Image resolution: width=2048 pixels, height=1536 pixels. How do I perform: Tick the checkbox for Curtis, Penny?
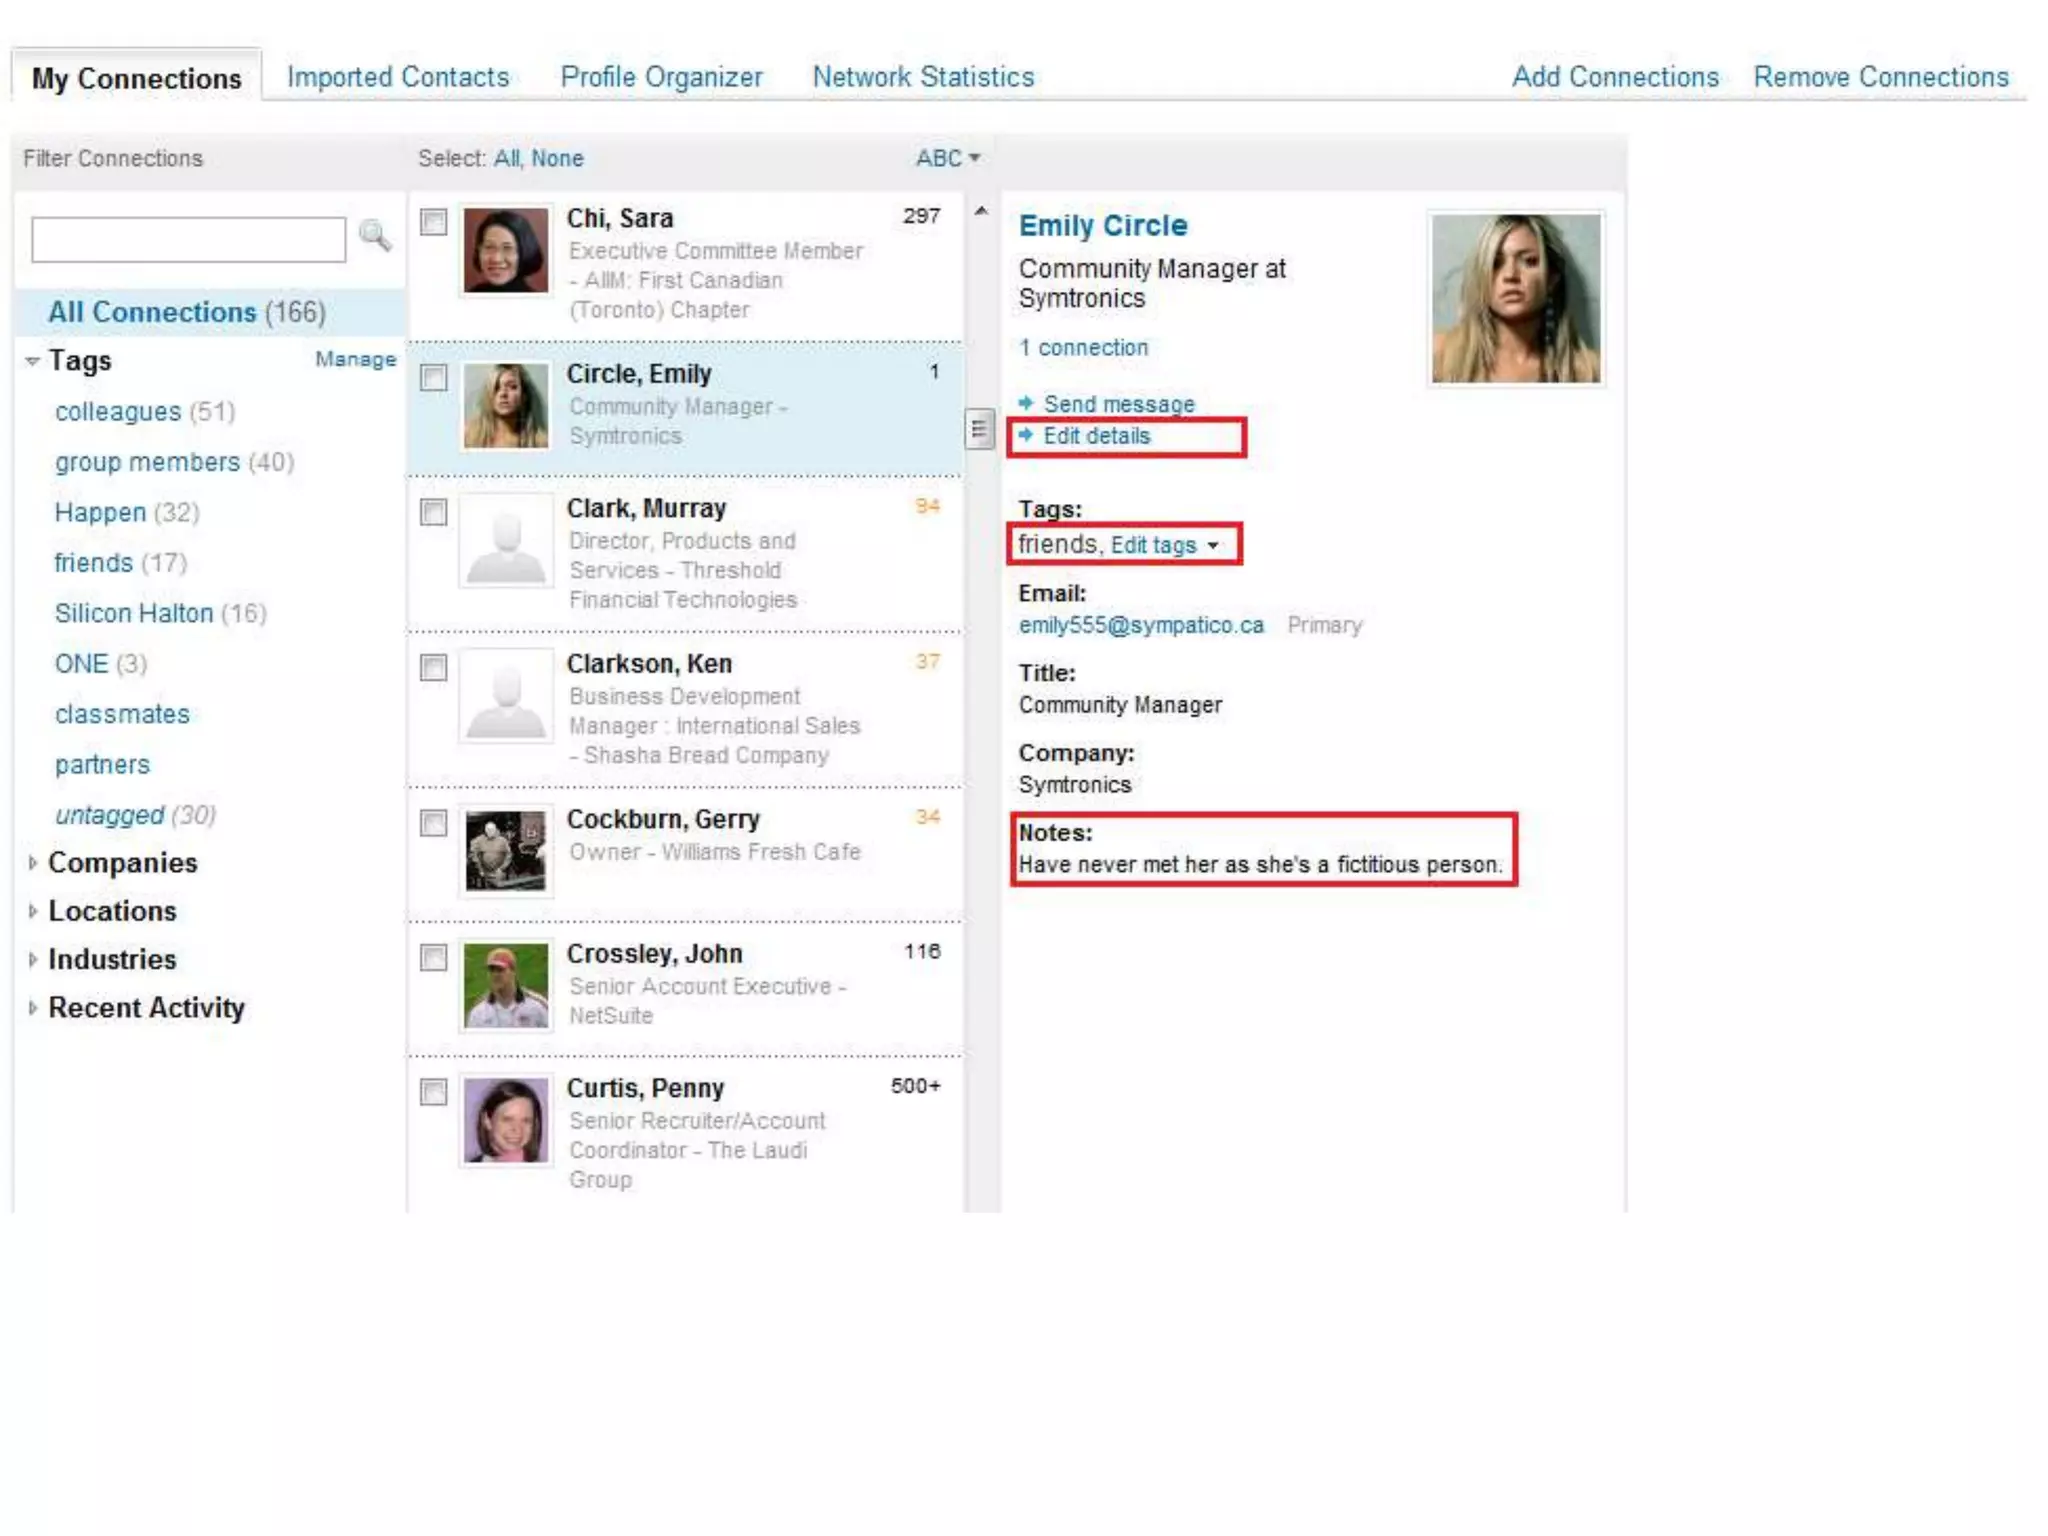434,1092
